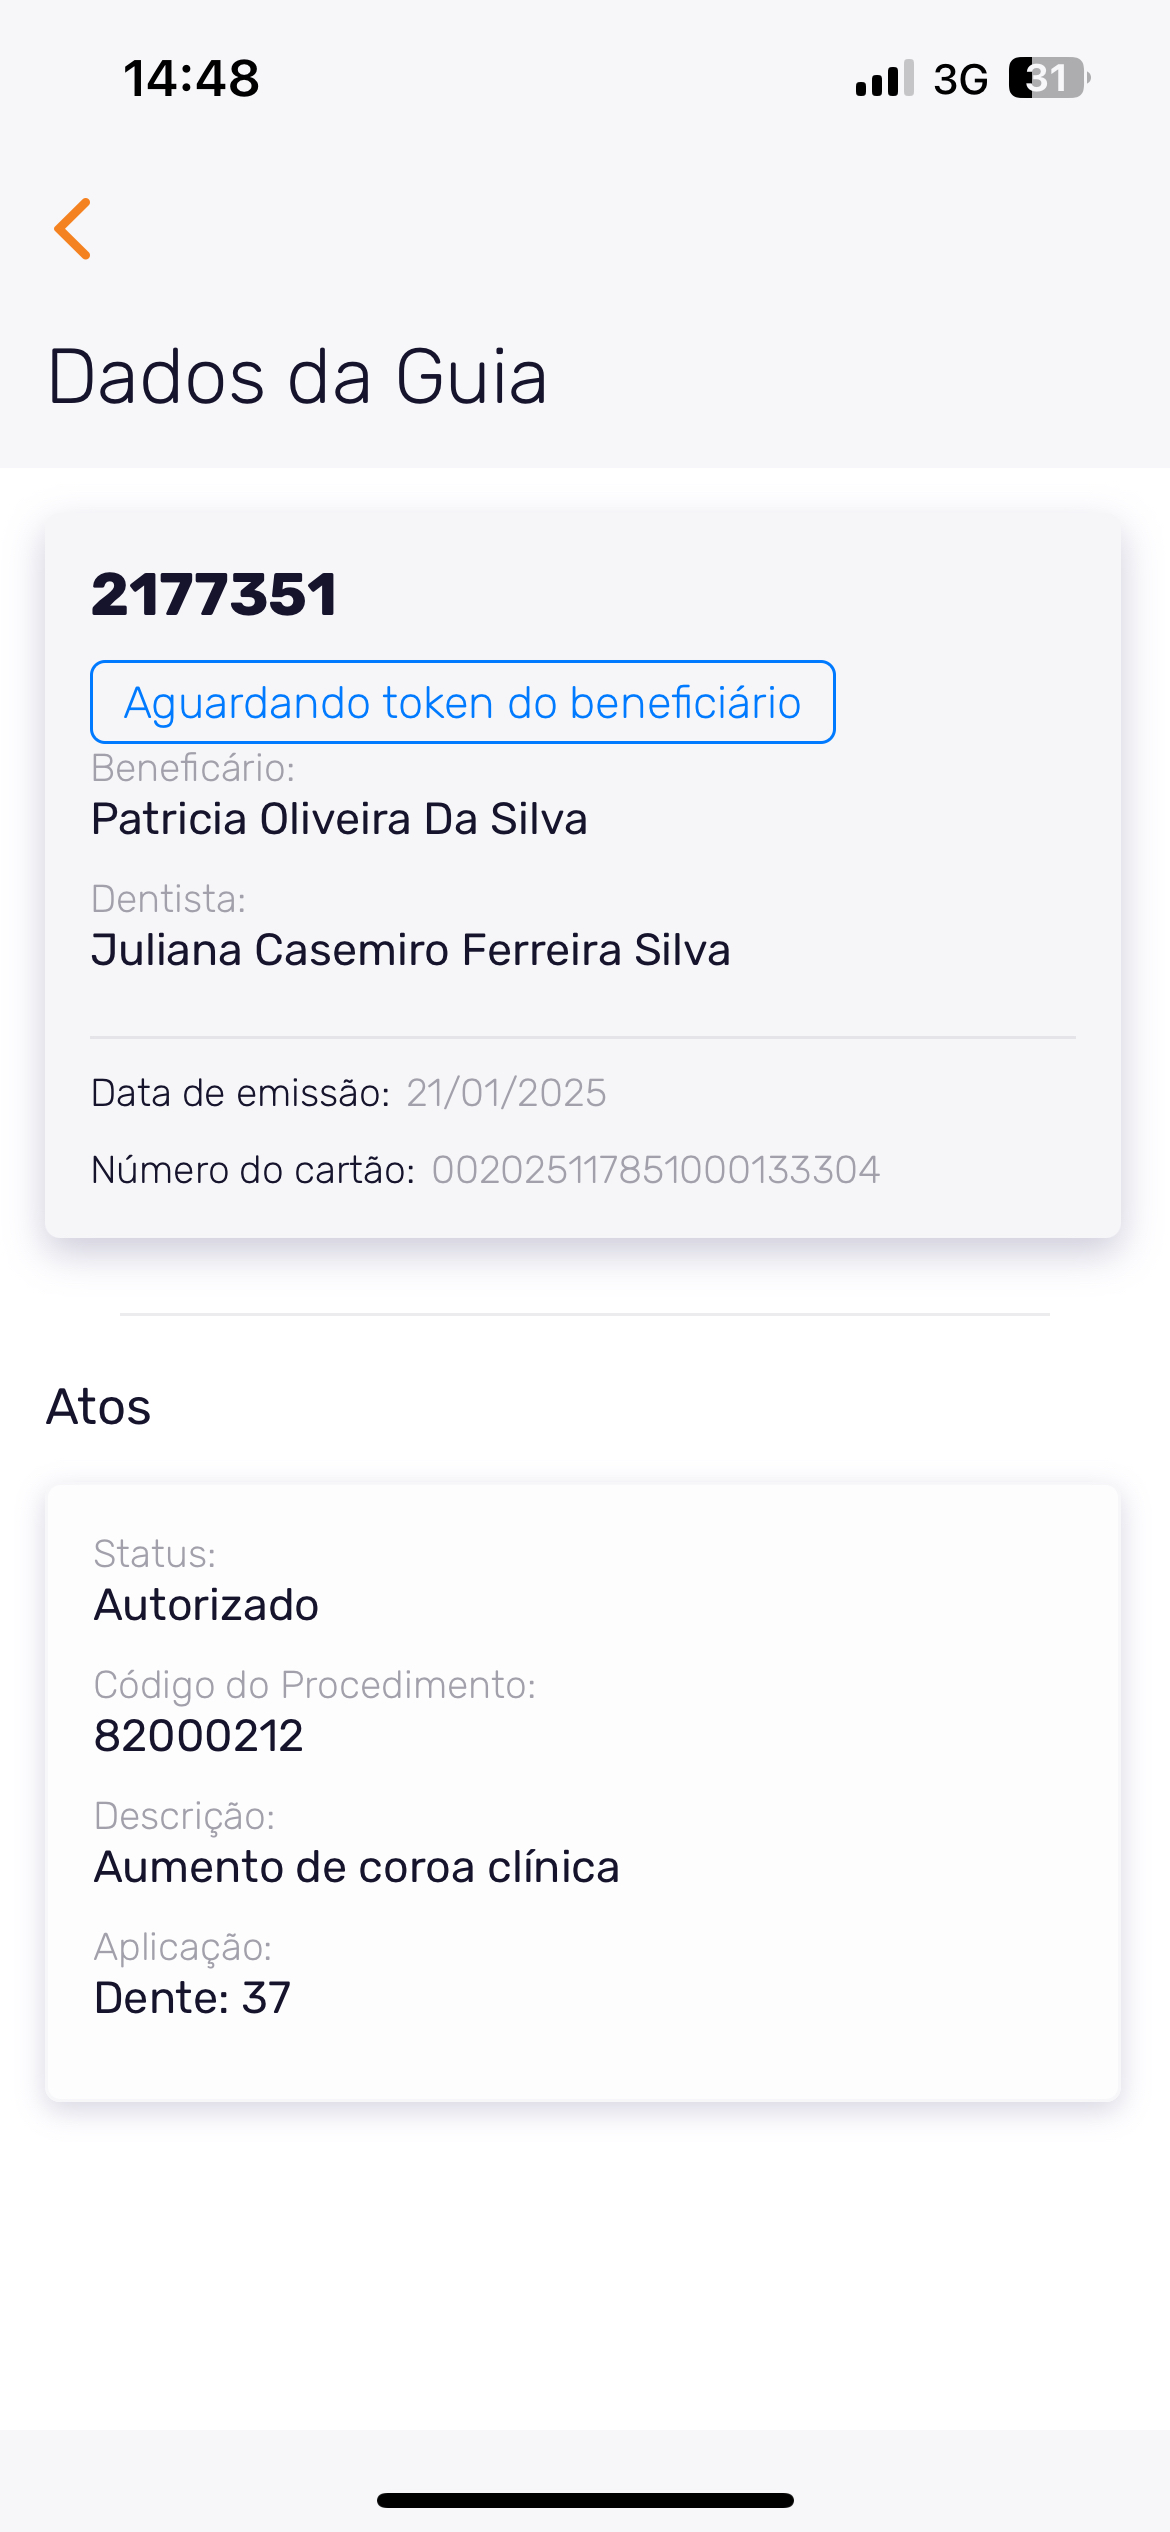Tap the 'Dente: 37' application value
The image size is (1170, 2532).
point(192,1998)
